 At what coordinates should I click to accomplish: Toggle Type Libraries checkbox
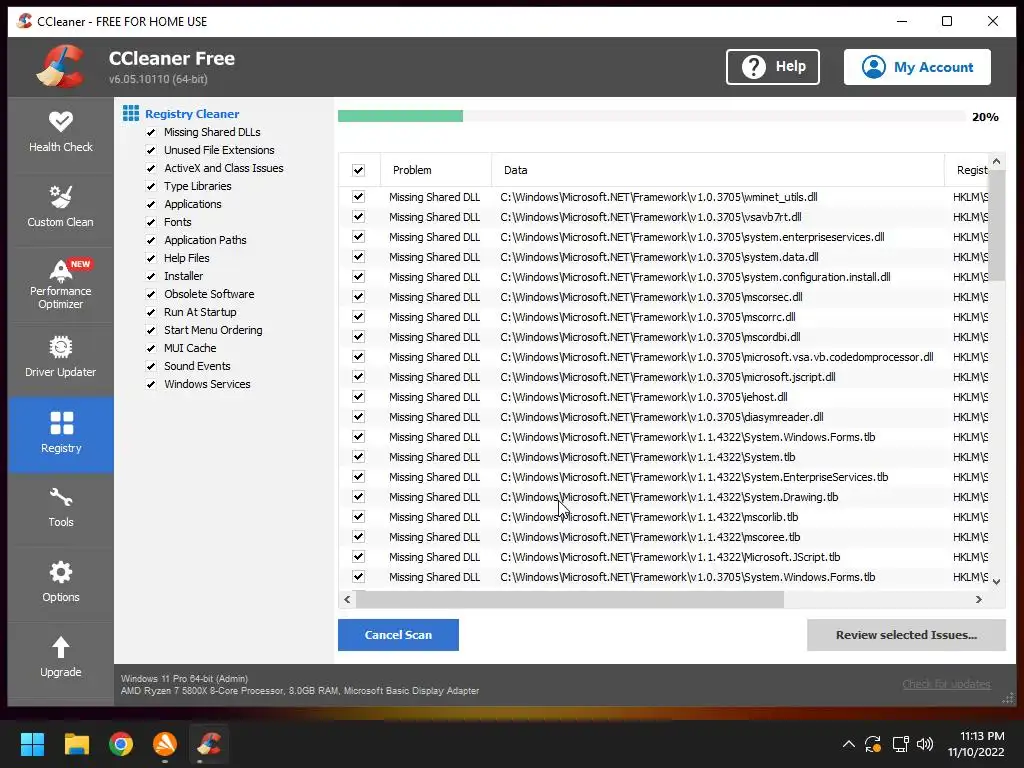click(x=151, y=186)
